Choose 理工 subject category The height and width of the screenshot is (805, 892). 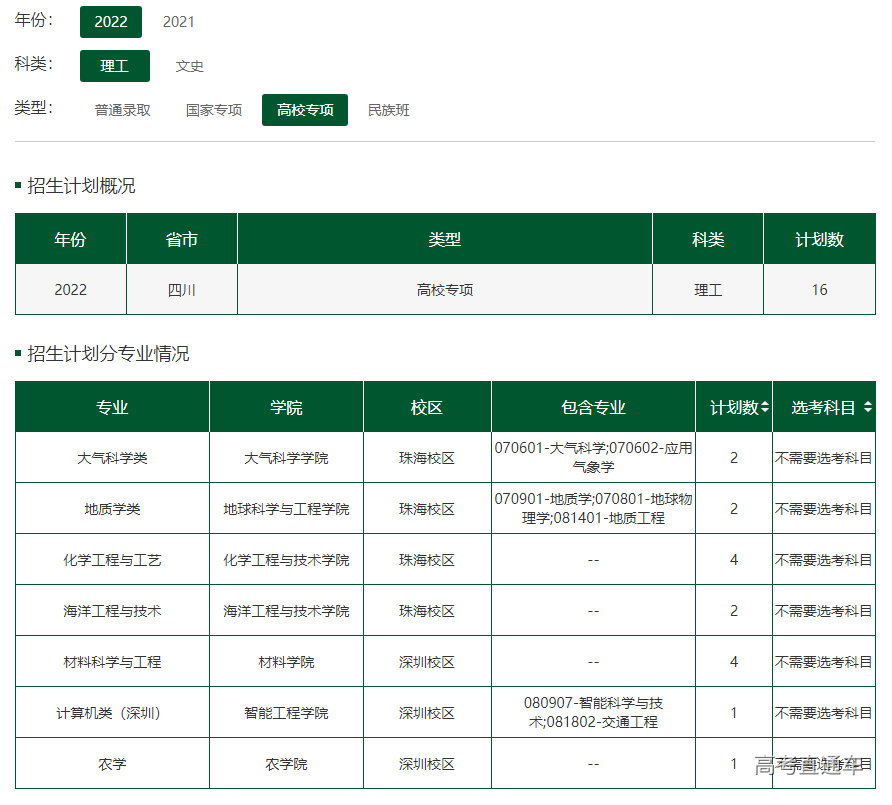tap(115, 66)
